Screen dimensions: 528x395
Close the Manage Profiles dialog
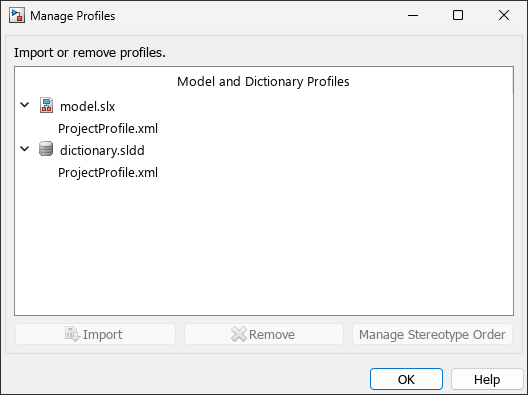(504, 15)
